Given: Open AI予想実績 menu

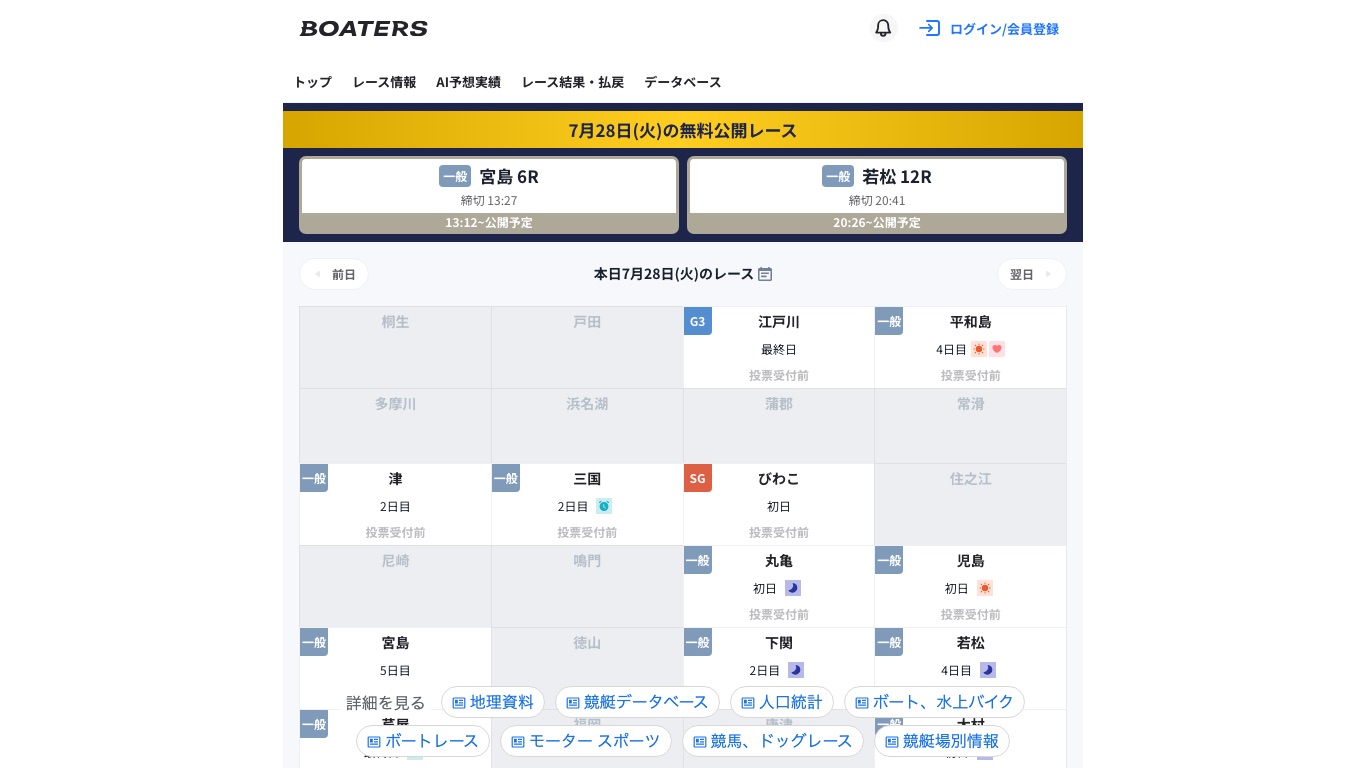Looking at the screenshot, I should click(x=468, y=82).
